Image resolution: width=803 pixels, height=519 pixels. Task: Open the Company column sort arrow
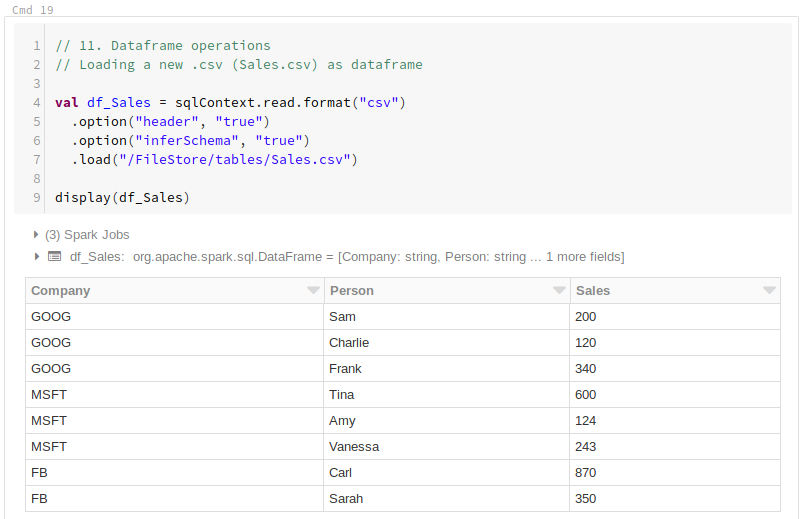click(312, 291)
